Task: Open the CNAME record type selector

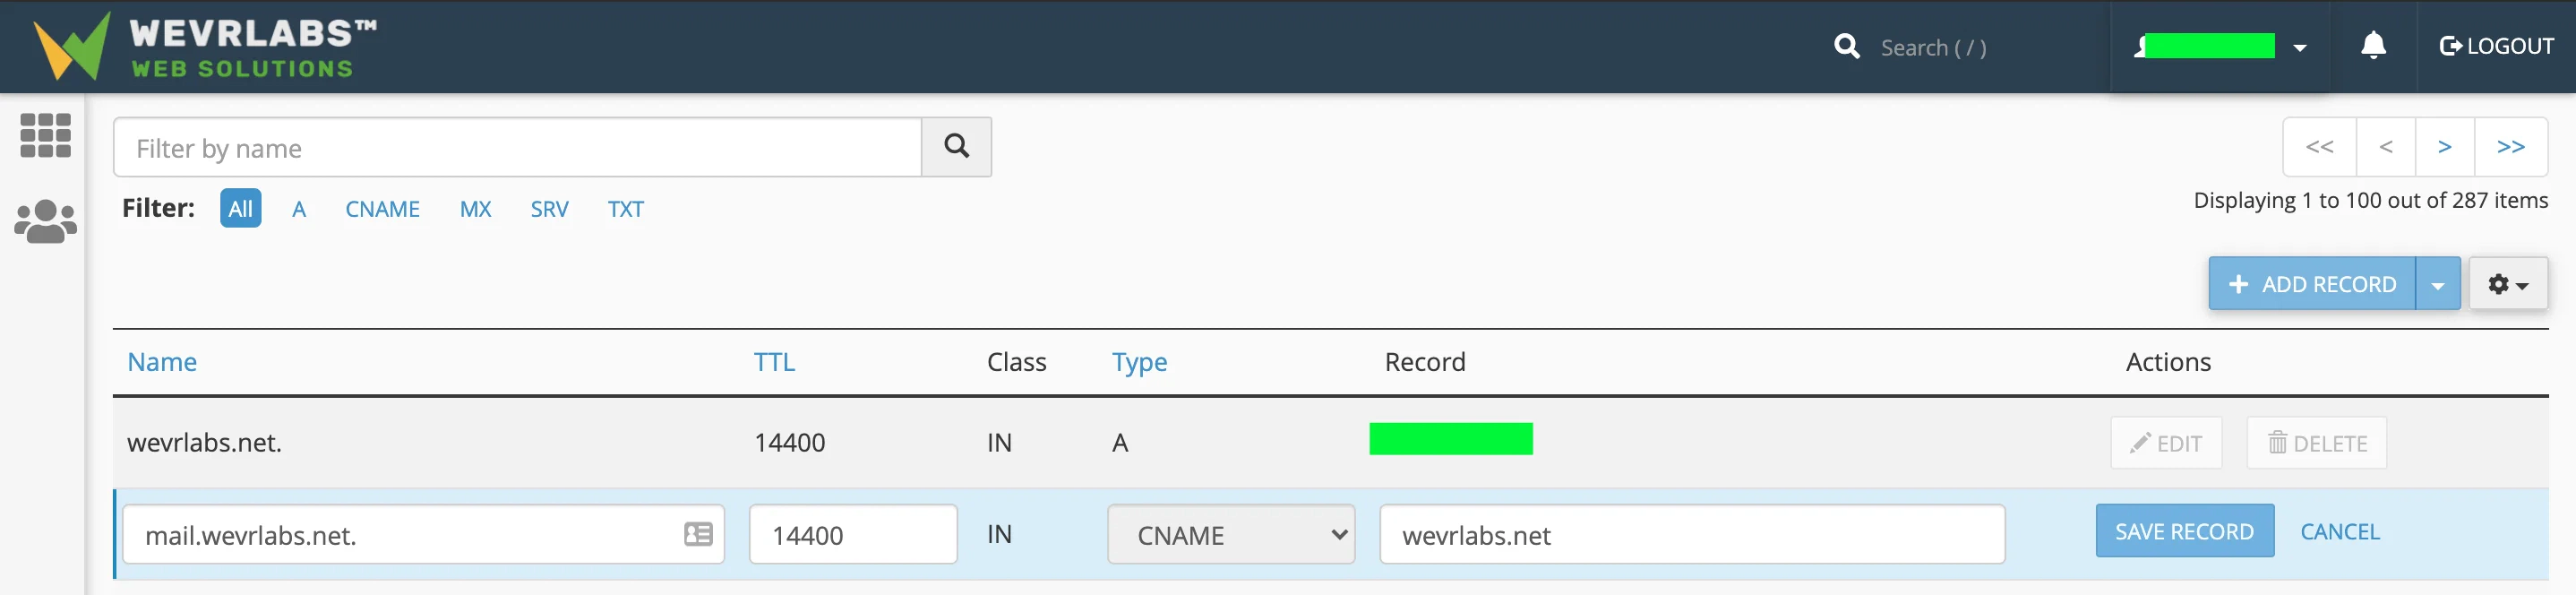Action: pos(1230,534)
